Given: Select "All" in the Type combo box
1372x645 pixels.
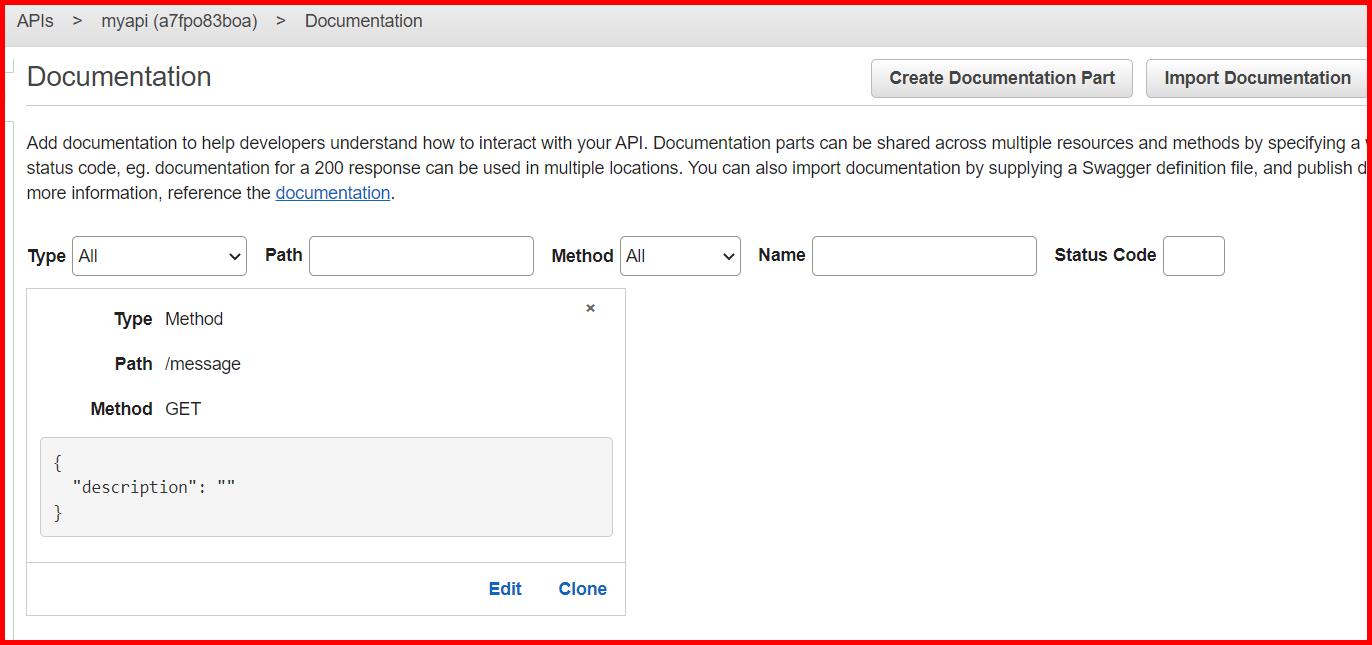Looking at the screenshot, I should (x=159, y=256).
